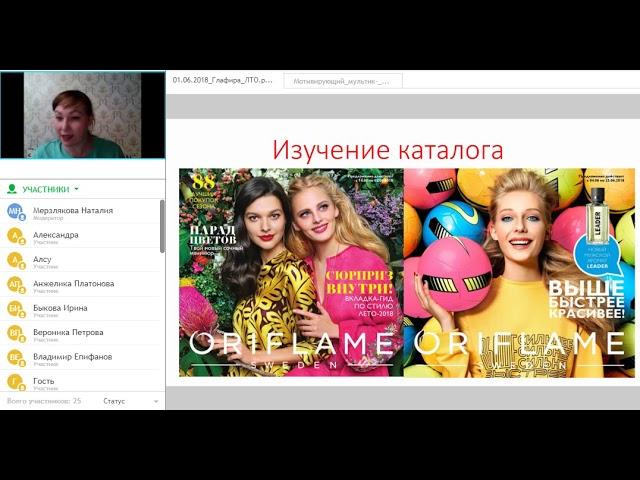Click participant name Мерзлякова Наталия

73,211
